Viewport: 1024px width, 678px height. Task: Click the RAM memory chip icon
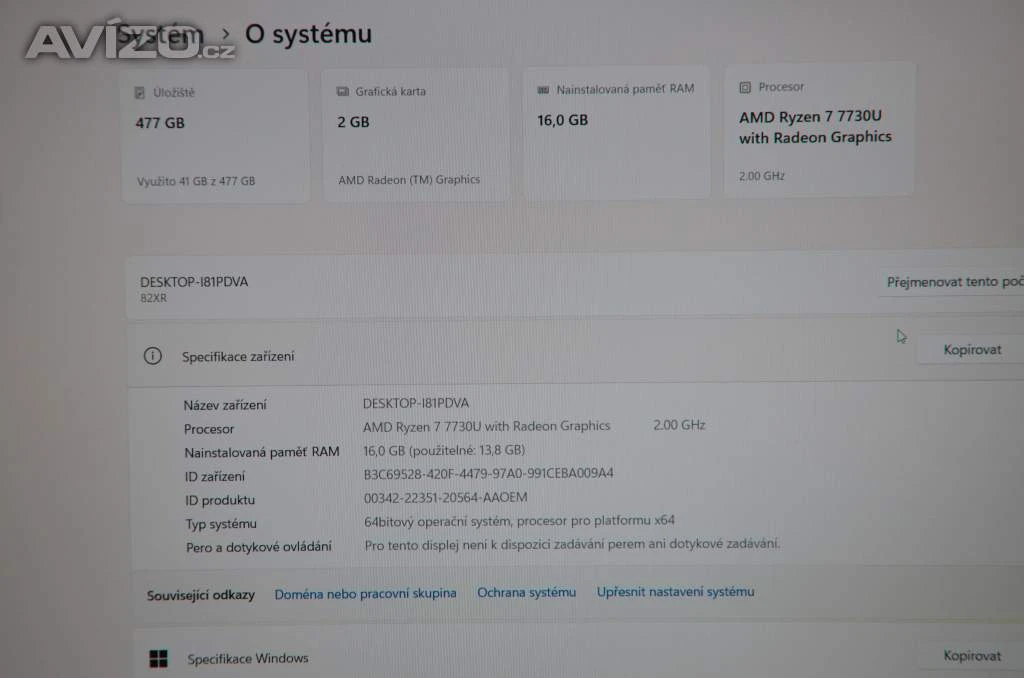coord(543,89)
